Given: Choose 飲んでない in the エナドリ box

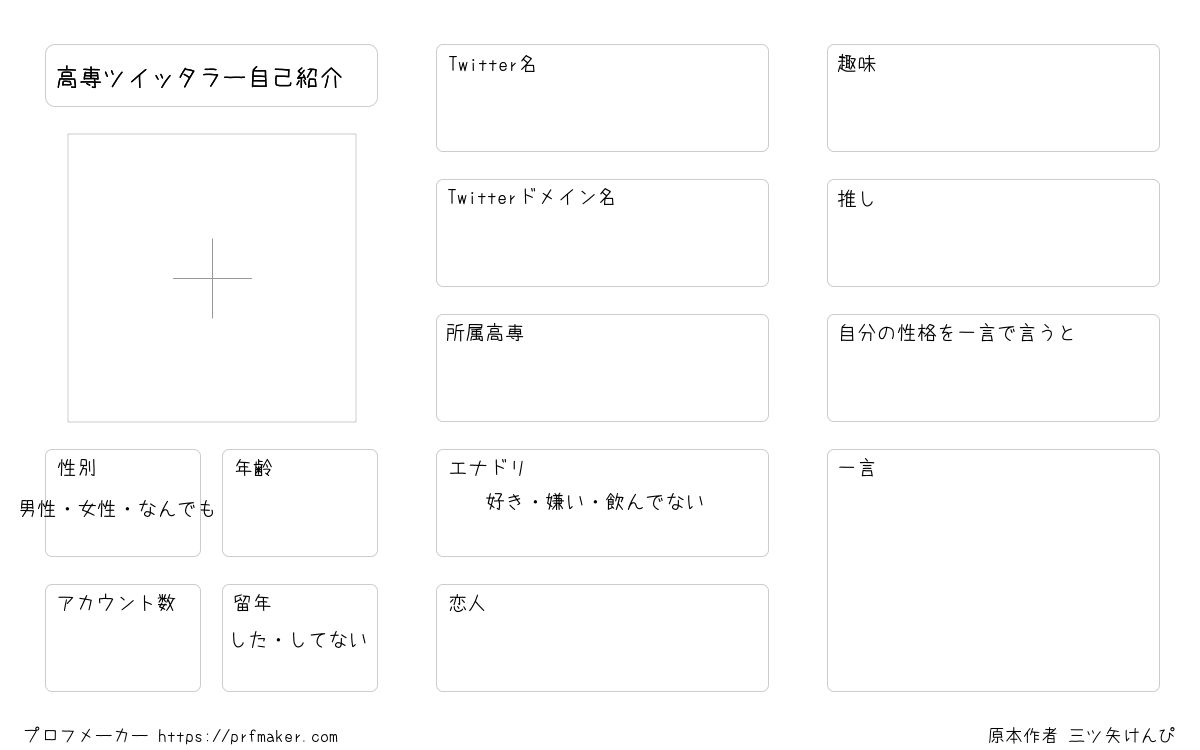Looking at the screenshot, I should point(655,502).
